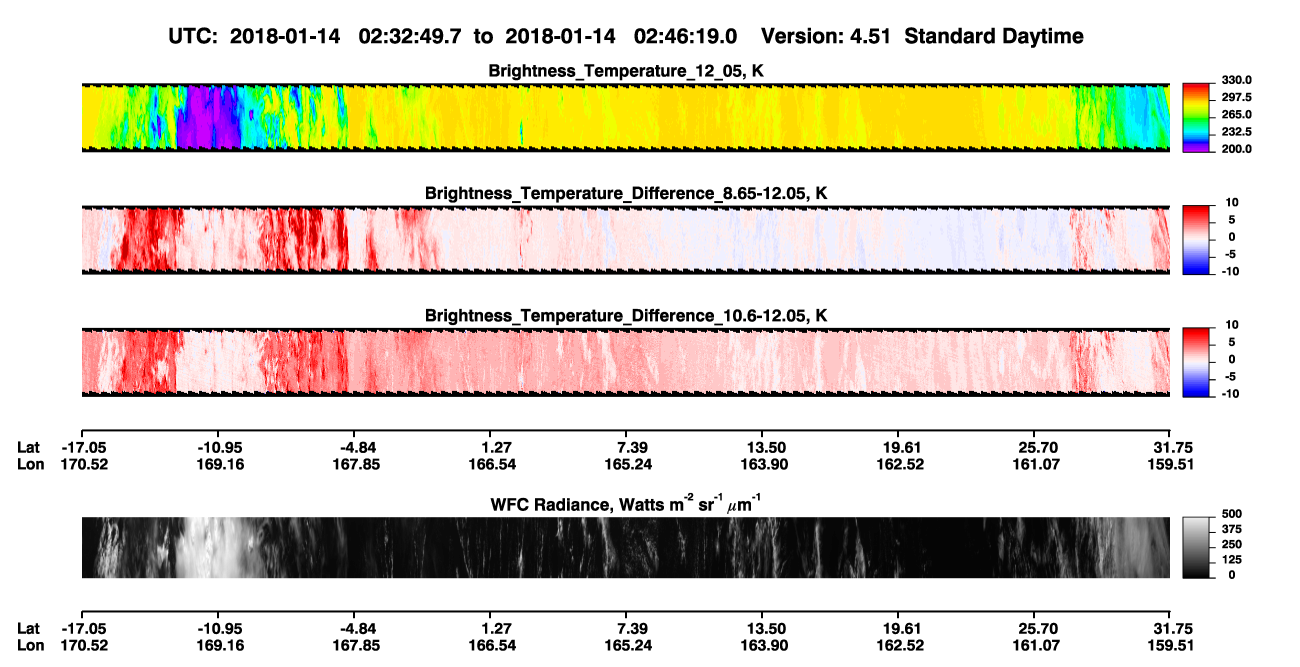The width and height of the screenshot is (1300, 667).
Task: Click longitude '170.52' below the WFC Radiance panel
Action: (82, 645)
